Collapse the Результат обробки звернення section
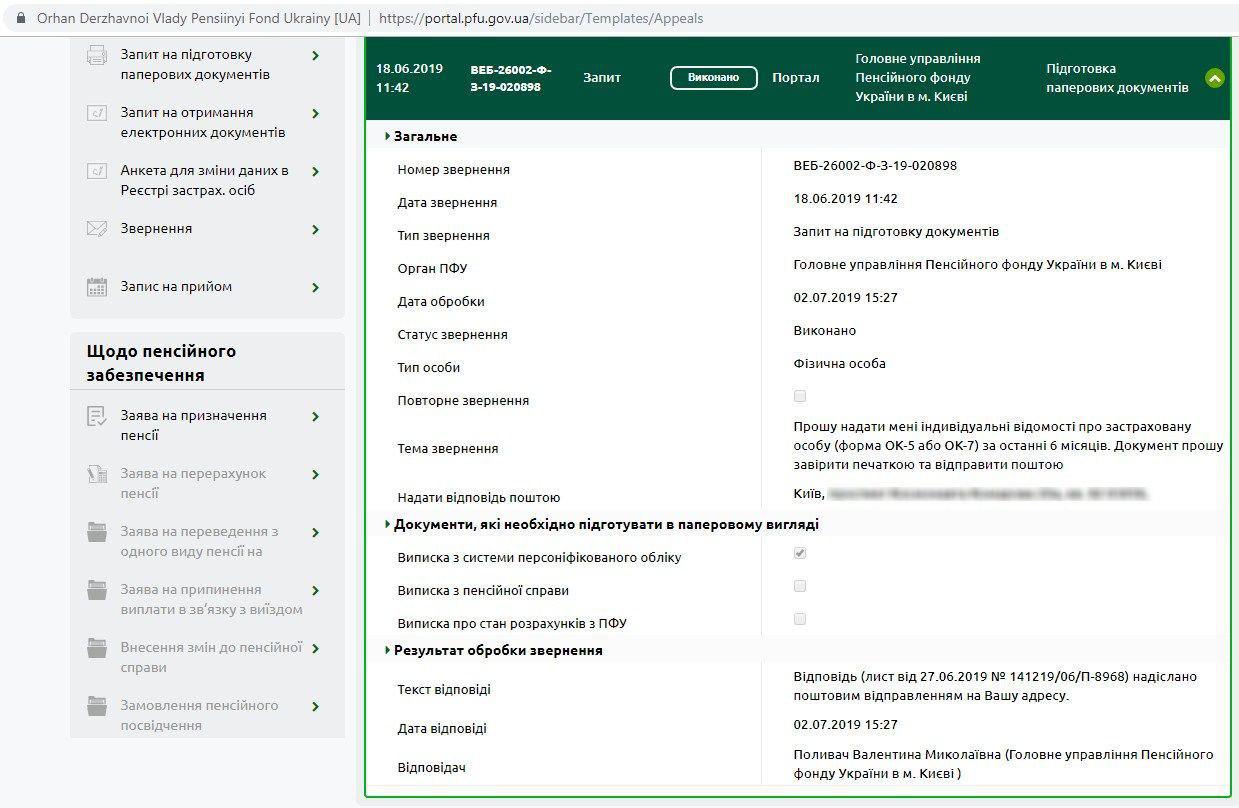The height and width of the screenshot is (808, 1239). tap(387, 650)
